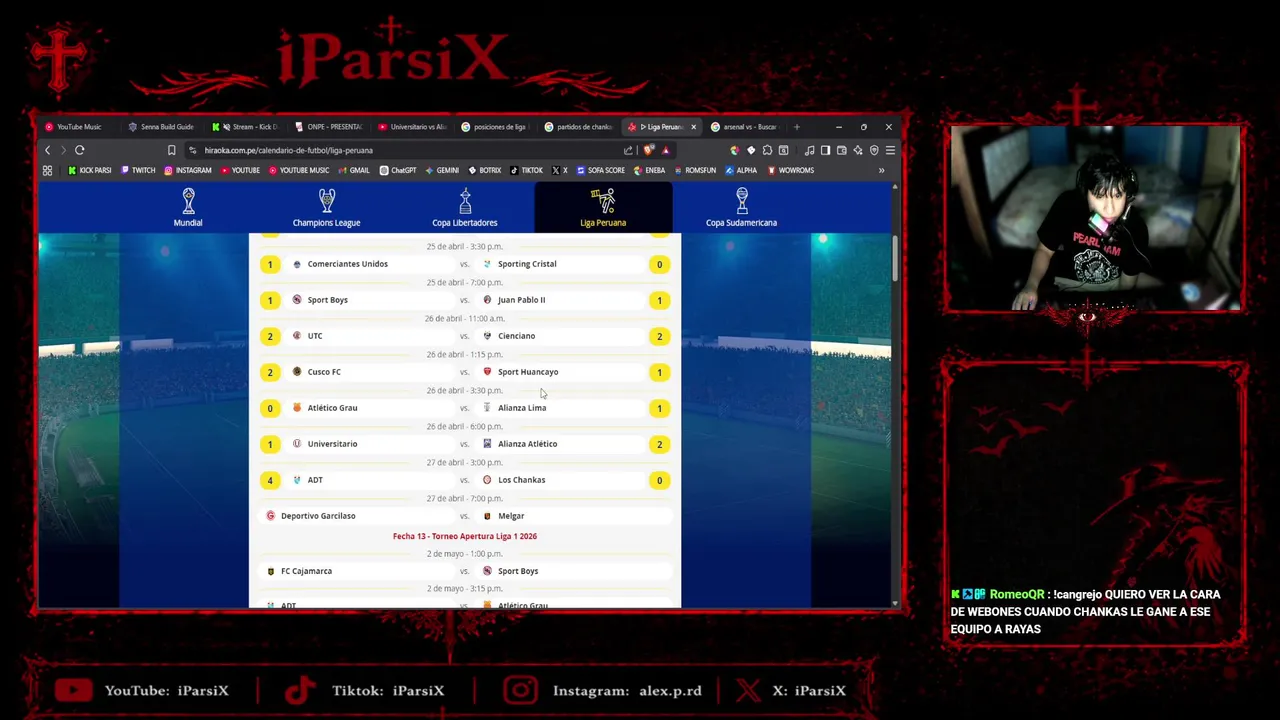Open the TWITCH bookmark
Image resolution: width=1280 pixels, height=720 pixels.
(138, 170)
